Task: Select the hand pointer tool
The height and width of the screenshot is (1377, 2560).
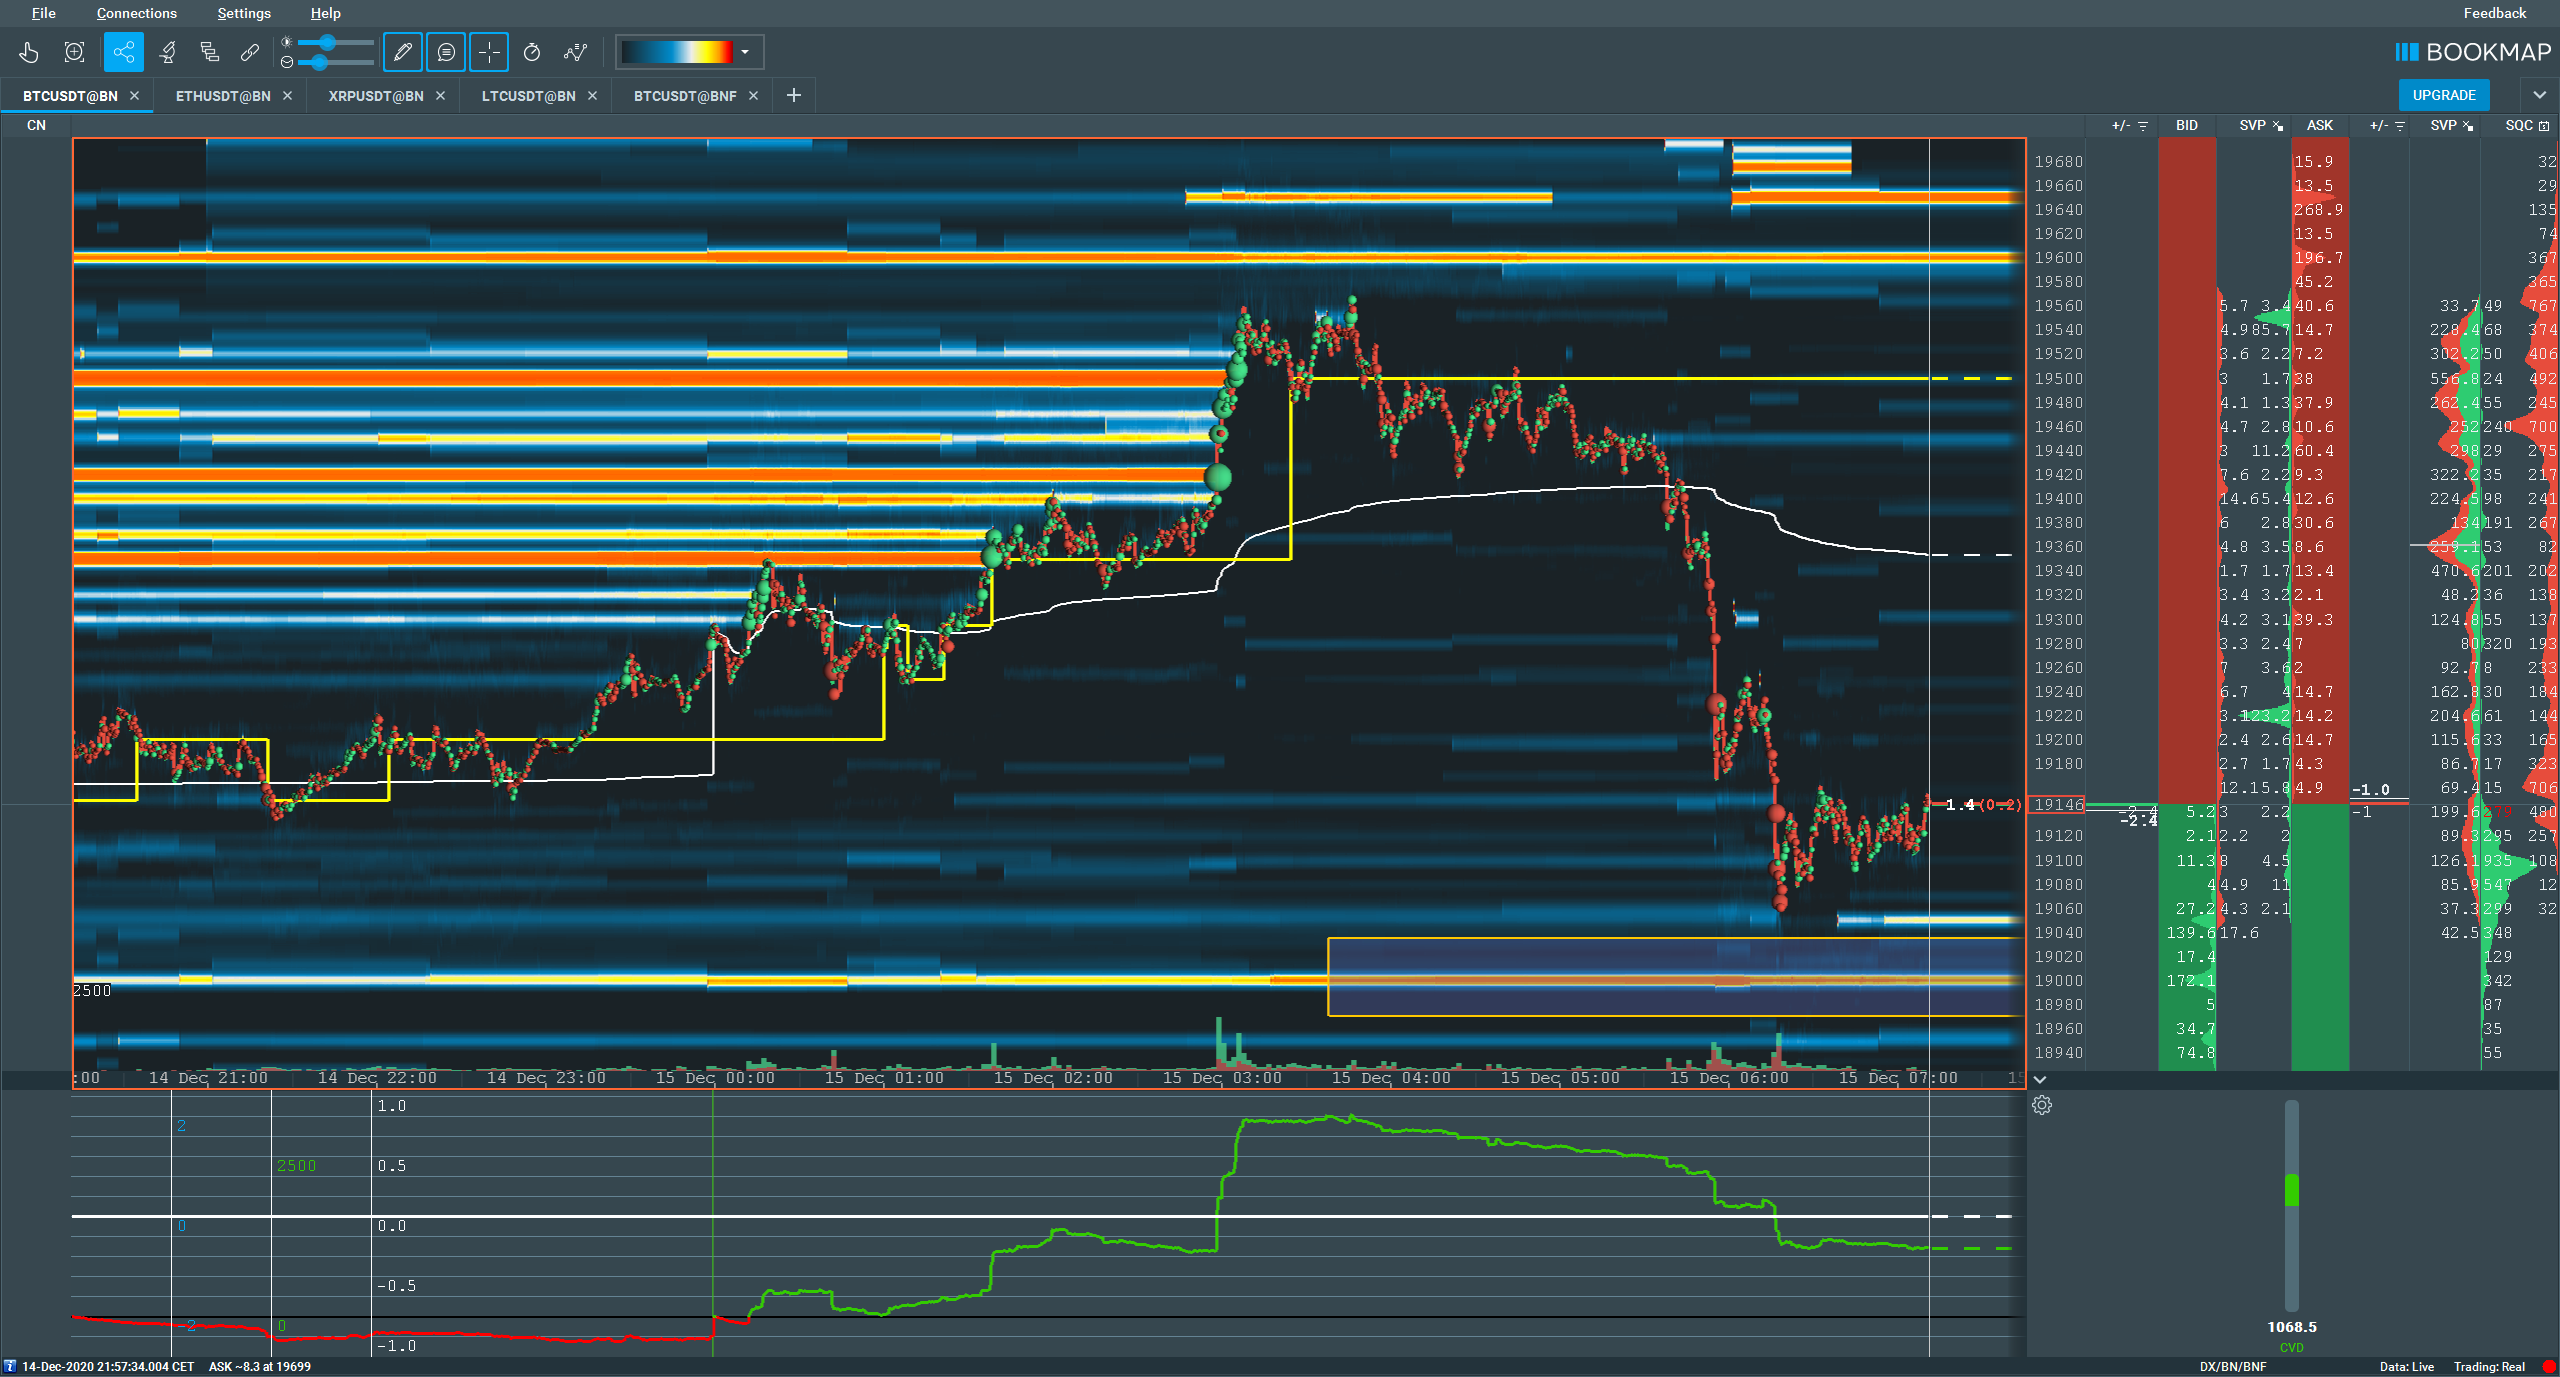Action: pos(29,52)
